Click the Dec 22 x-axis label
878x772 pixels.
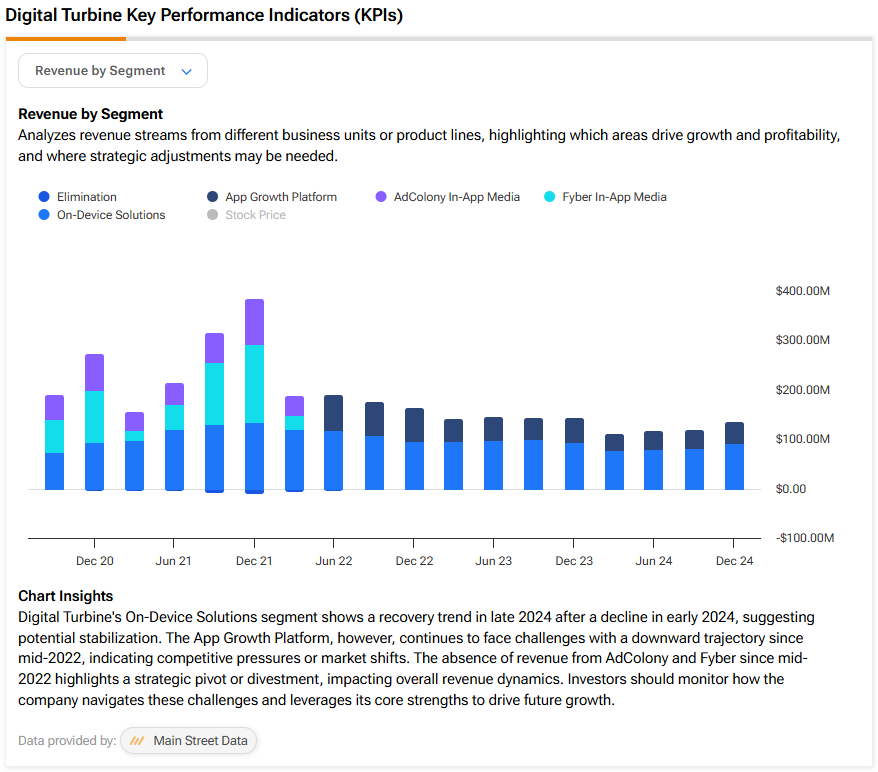coord(414,561)
